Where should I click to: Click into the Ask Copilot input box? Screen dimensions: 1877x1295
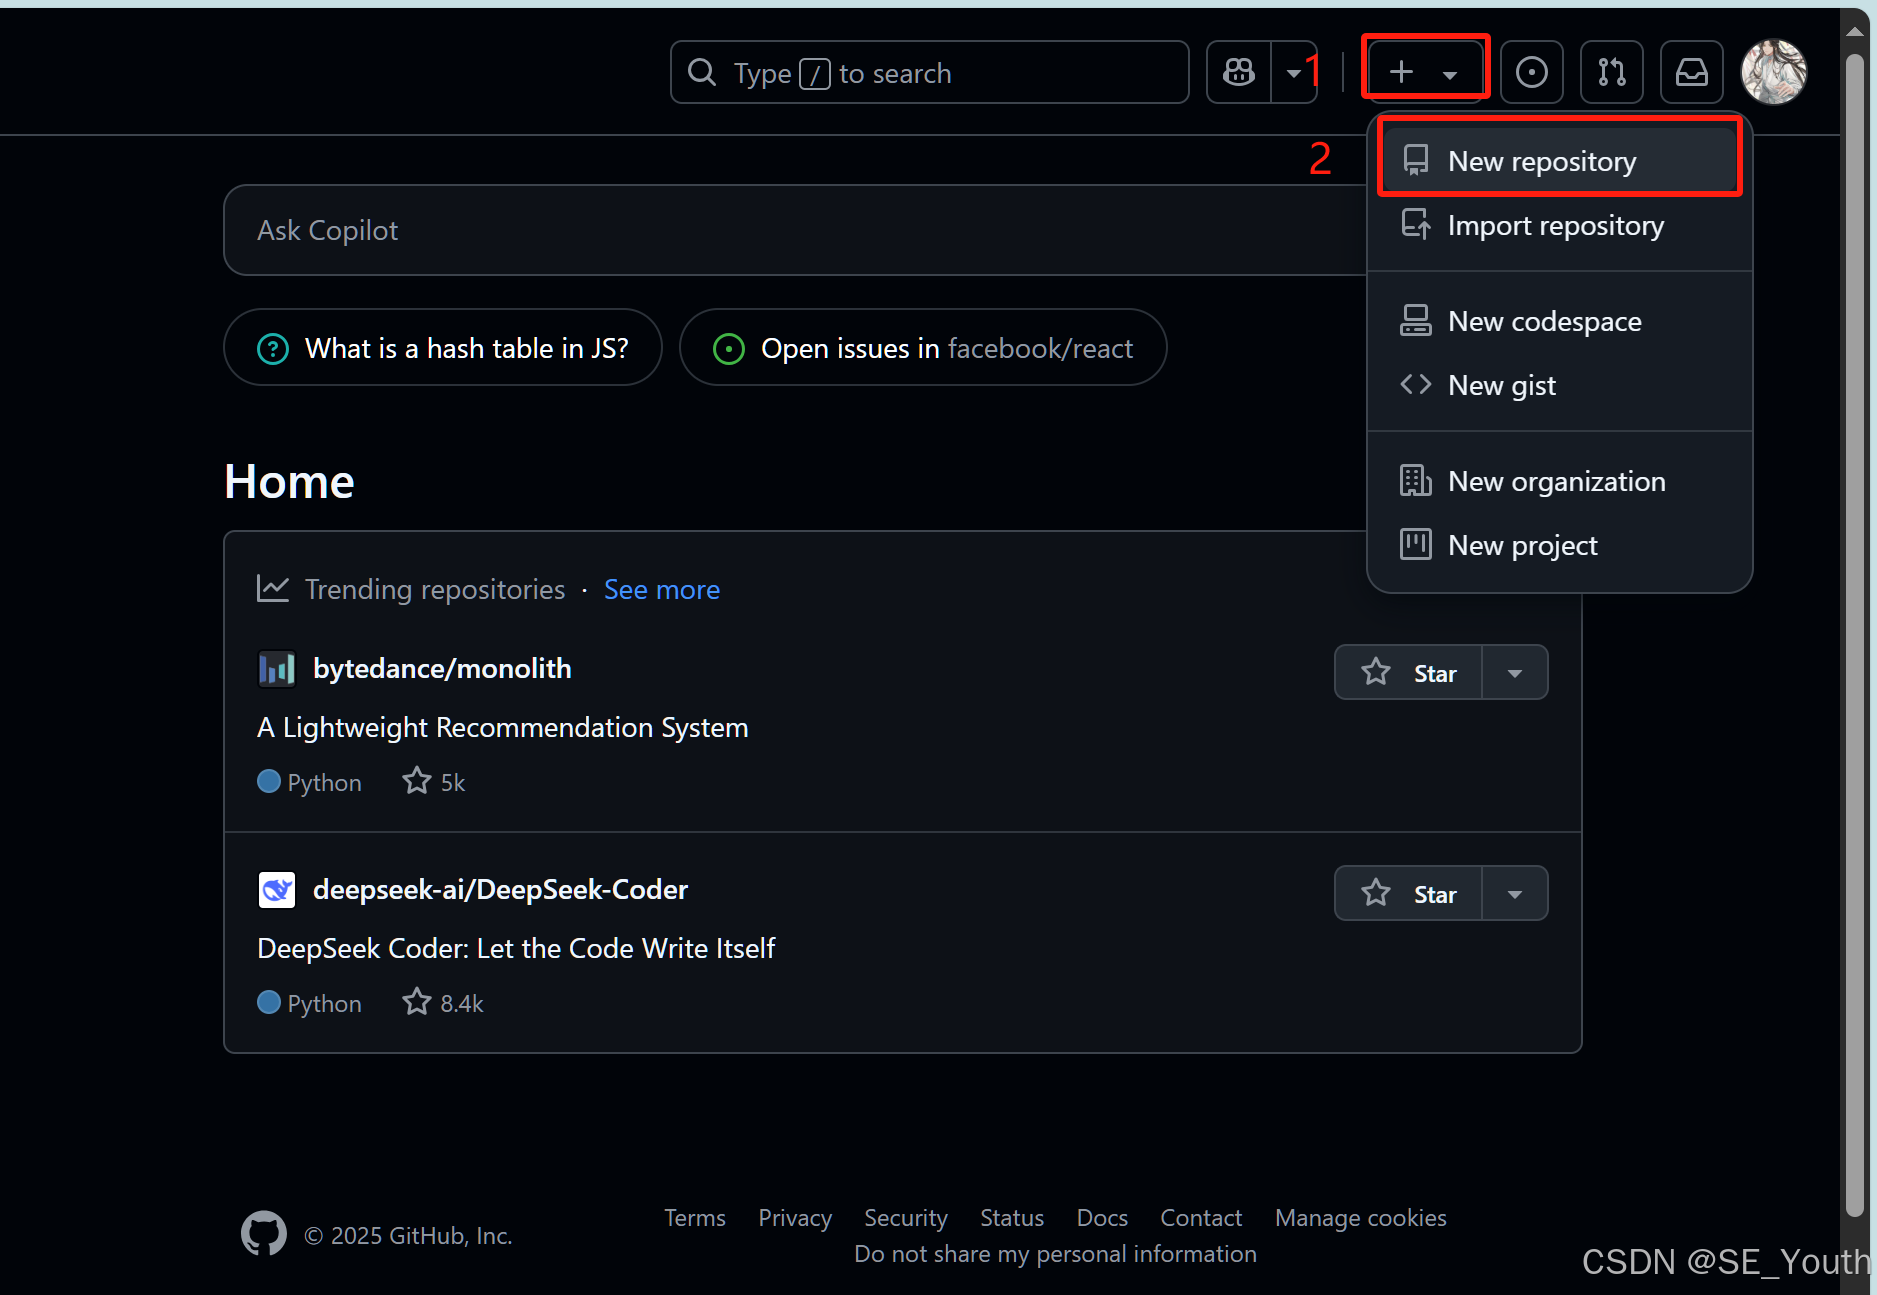pos(795,230)
